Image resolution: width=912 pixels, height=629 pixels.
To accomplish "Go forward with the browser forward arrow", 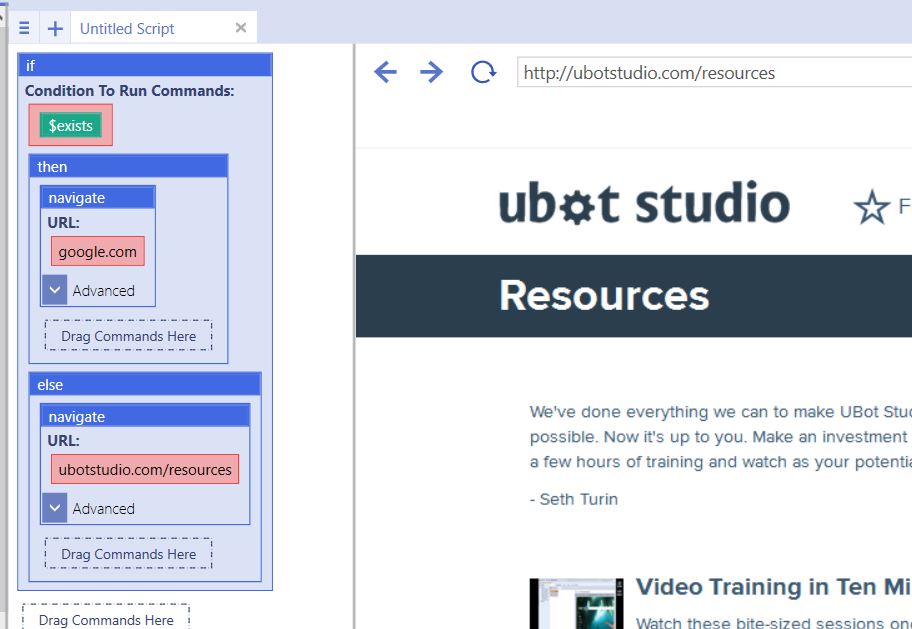I will click(x=432, y=72).
